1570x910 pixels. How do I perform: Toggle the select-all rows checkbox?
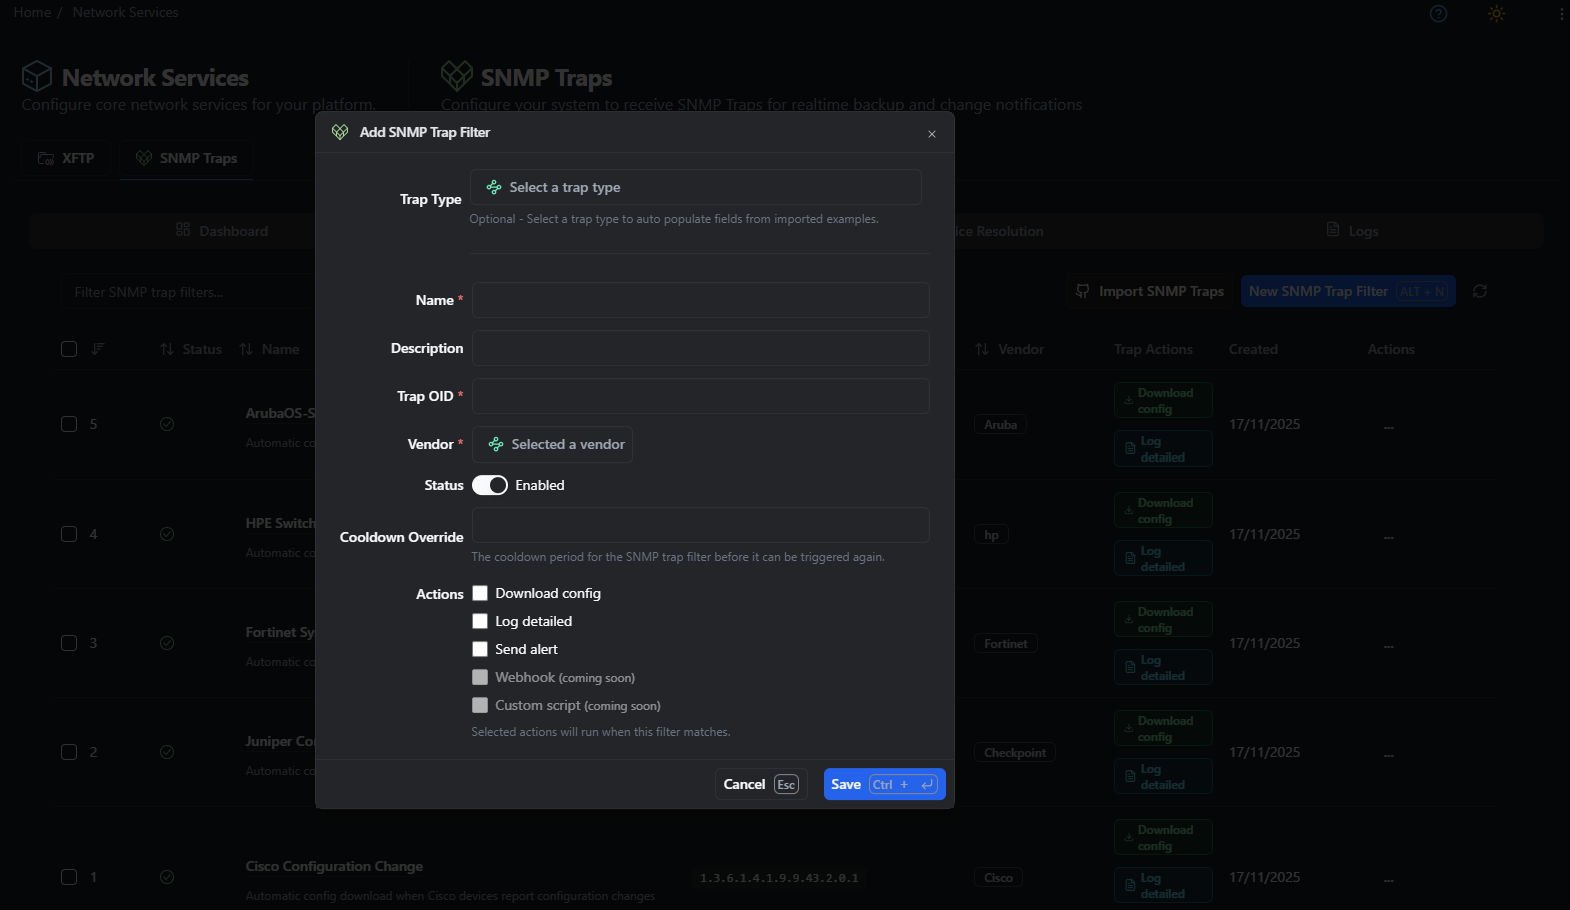click(x=69, y=349)
